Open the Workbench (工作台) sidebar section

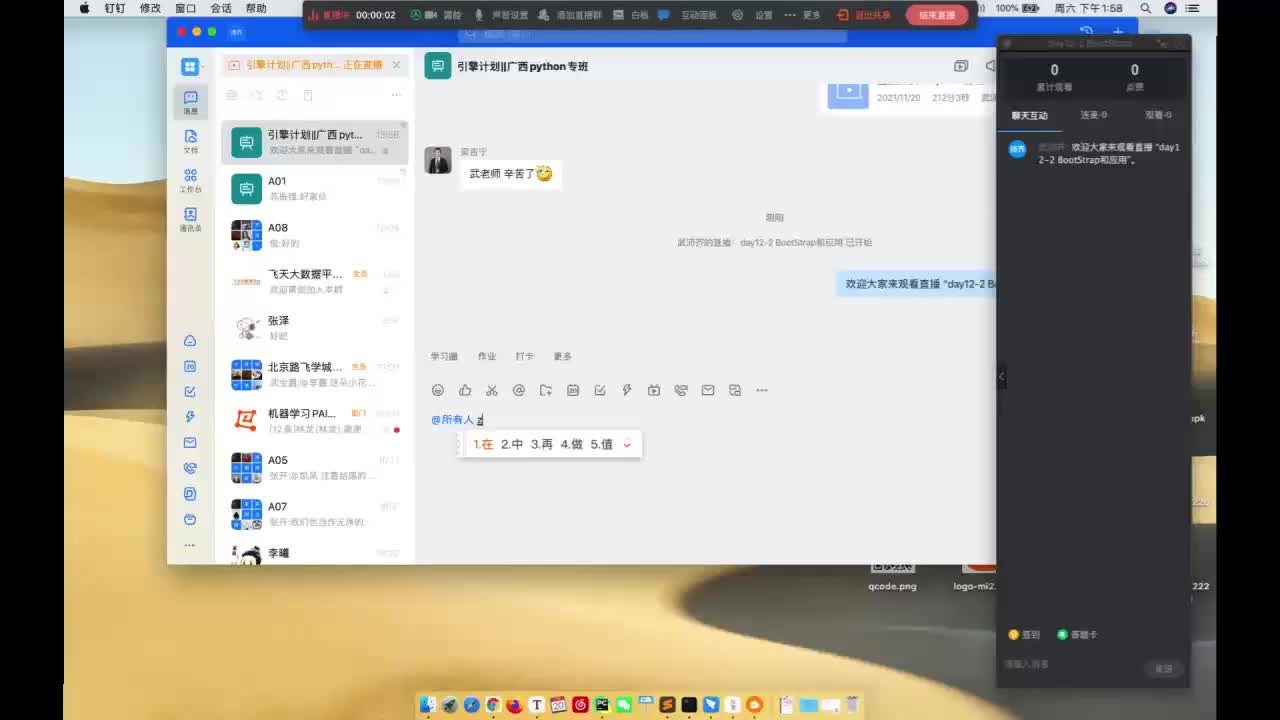(190, 180)
